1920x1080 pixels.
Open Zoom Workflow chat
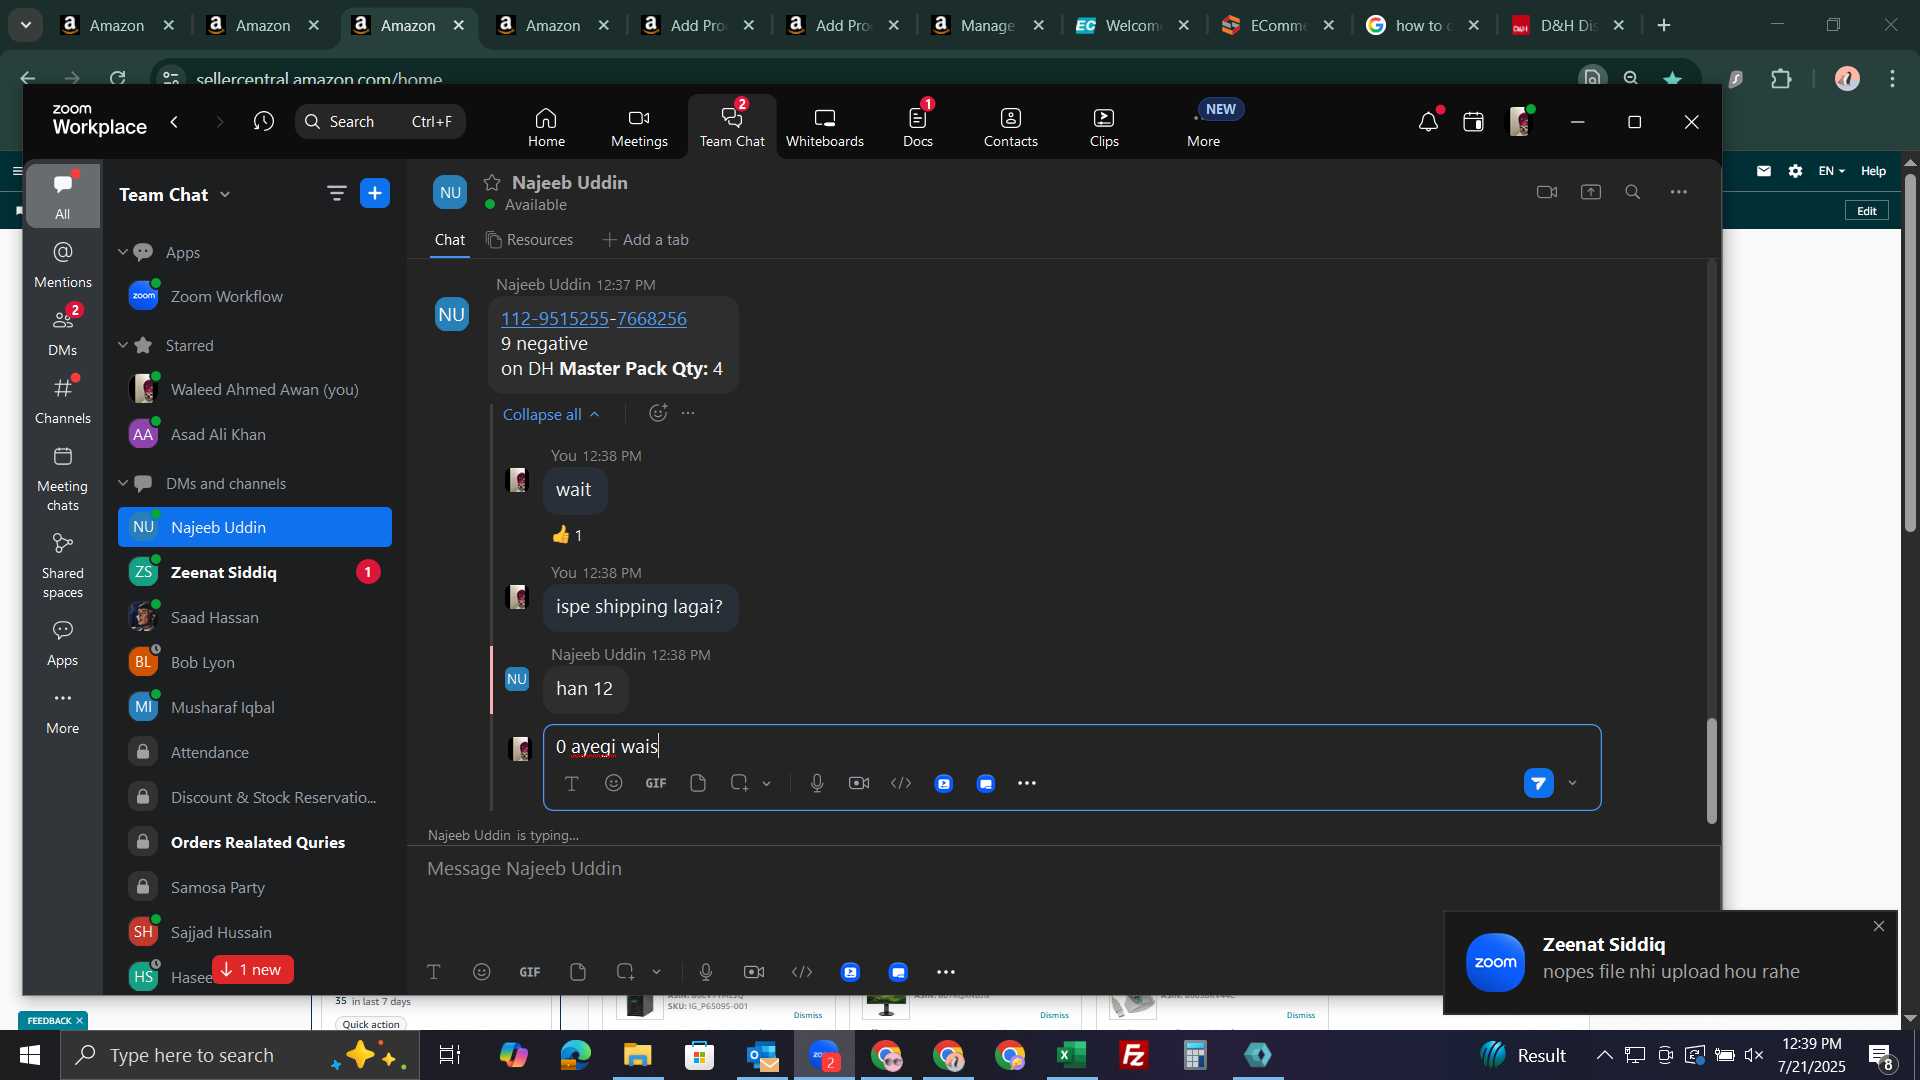pyautogui.click(x=255, y=296)
